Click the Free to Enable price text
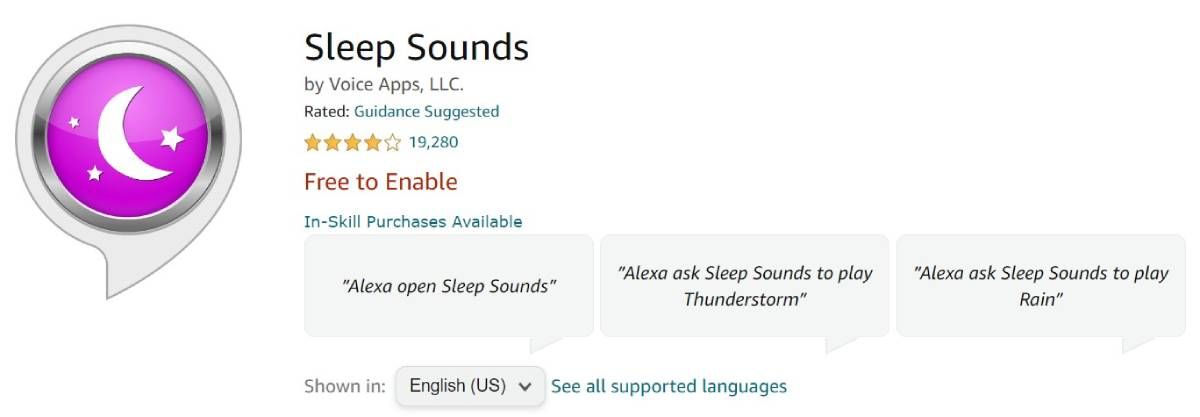The width and height of the screenshot is (1200, 417). 380,182
